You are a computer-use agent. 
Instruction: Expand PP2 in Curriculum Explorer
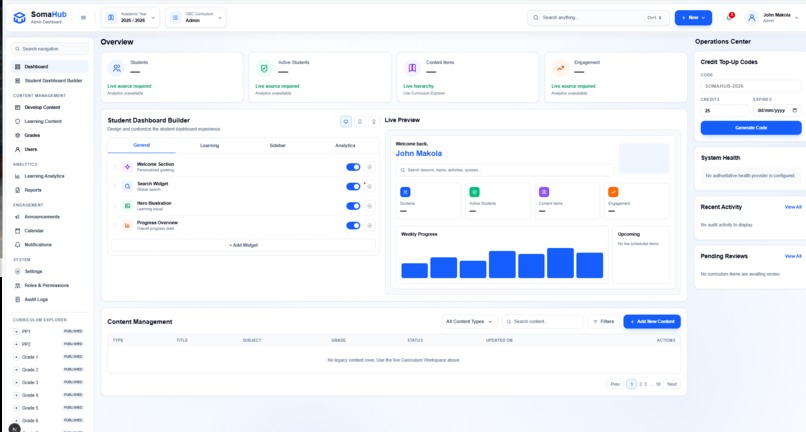[16, 345]
